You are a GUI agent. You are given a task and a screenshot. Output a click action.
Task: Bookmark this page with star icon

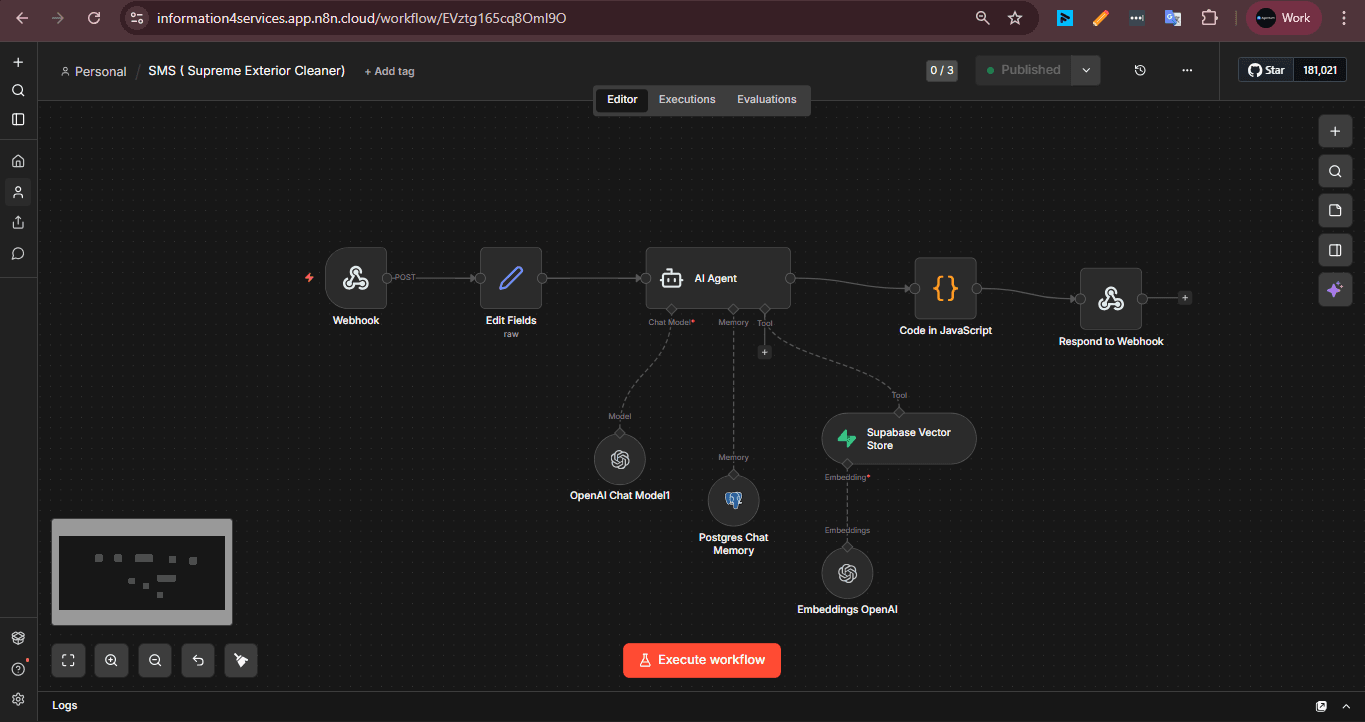coord(1015,18)
